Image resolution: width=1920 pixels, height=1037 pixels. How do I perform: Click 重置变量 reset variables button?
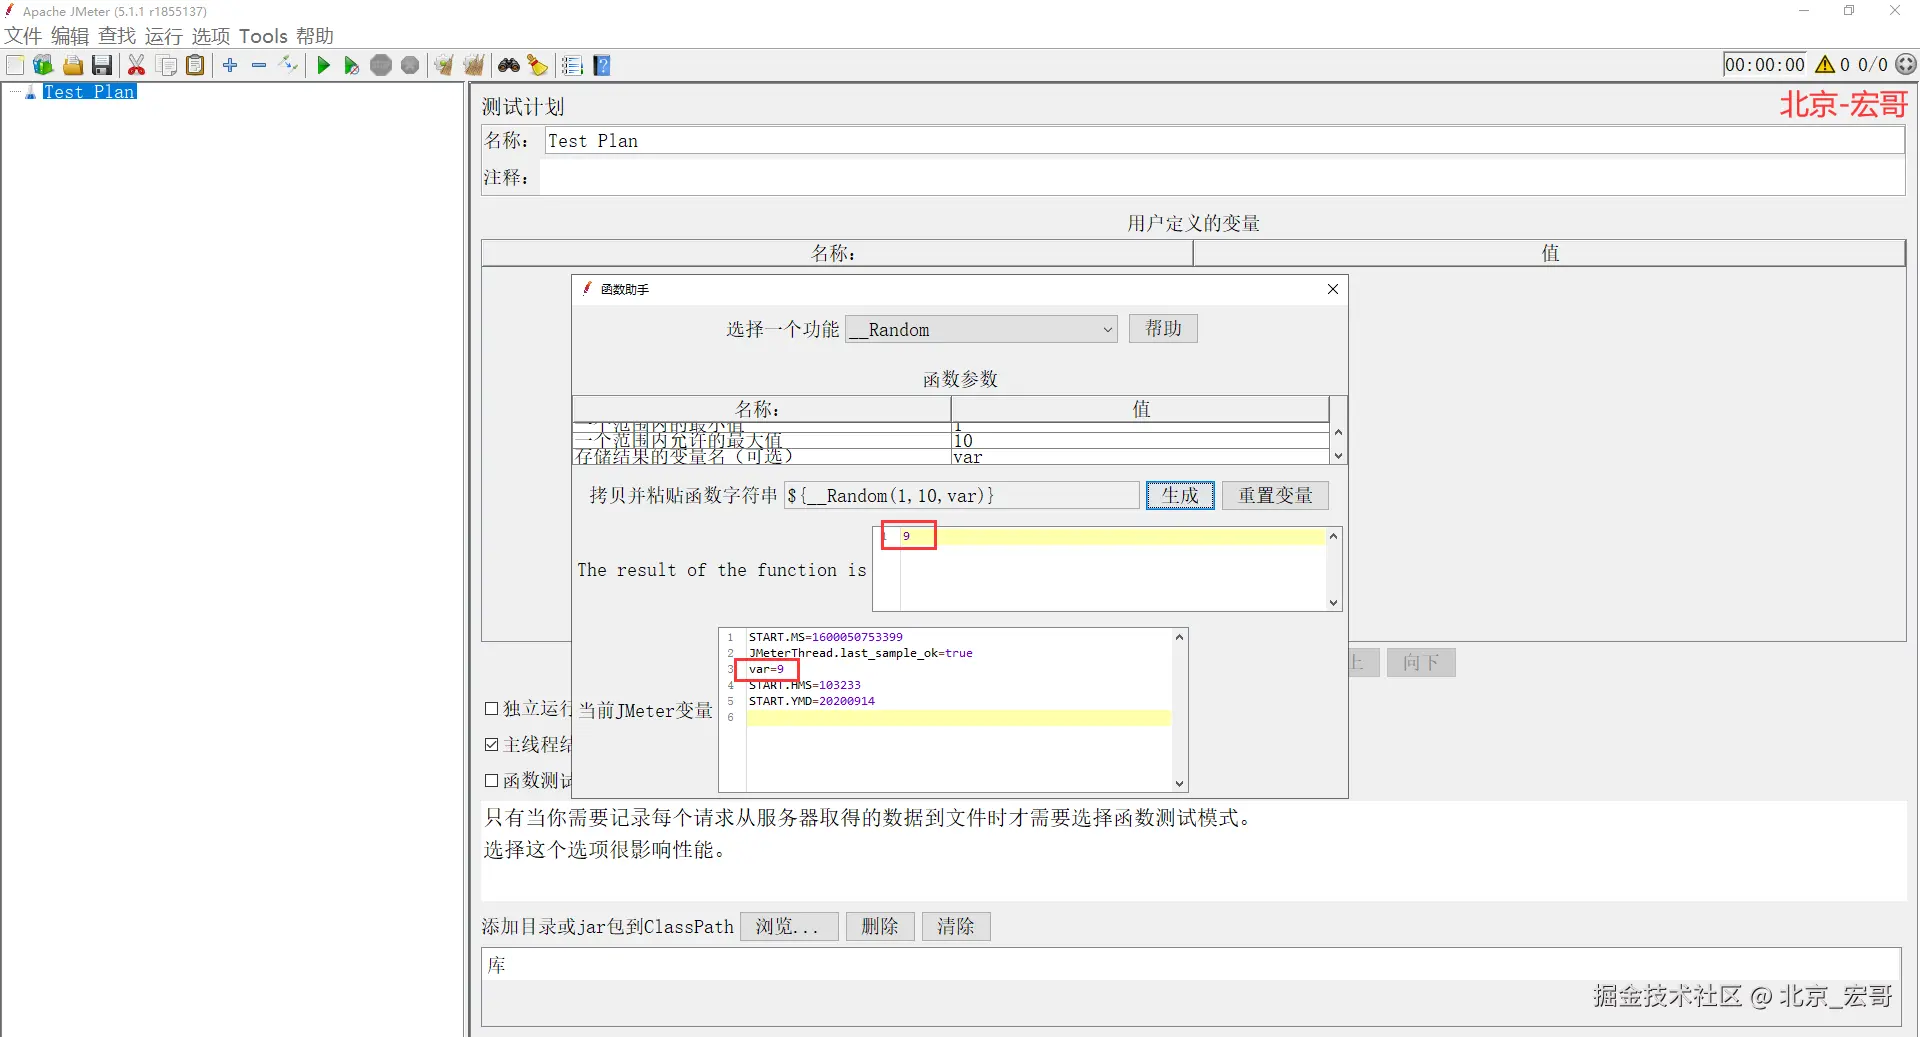click(1275, 496)
